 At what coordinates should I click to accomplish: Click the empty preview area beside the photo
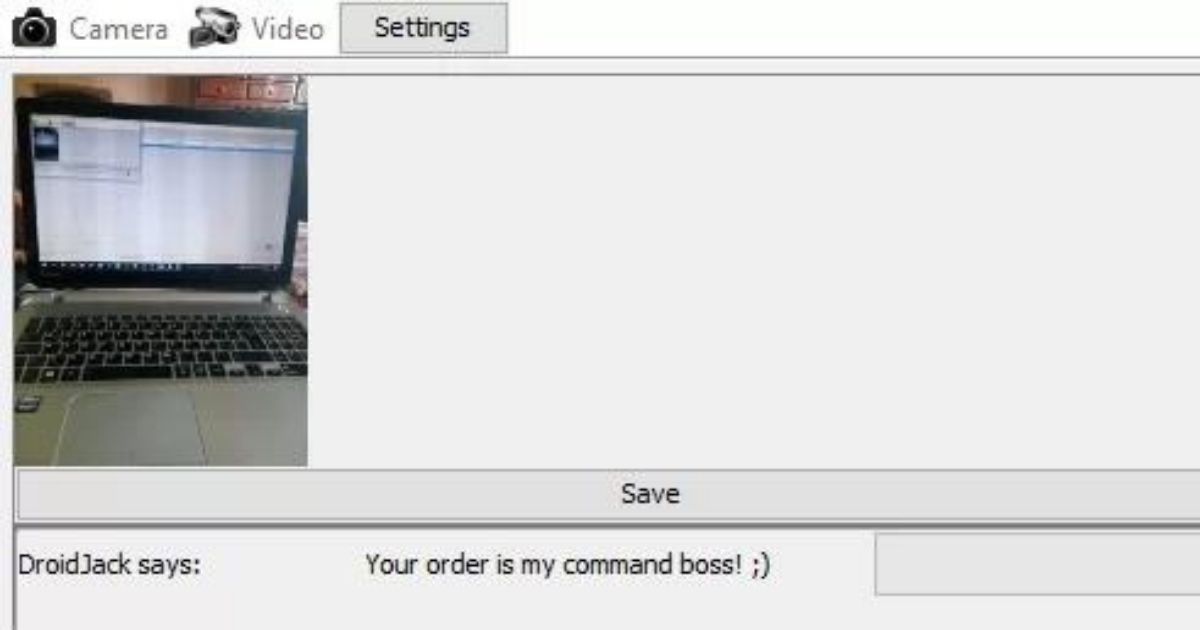[x=754, y=270]
